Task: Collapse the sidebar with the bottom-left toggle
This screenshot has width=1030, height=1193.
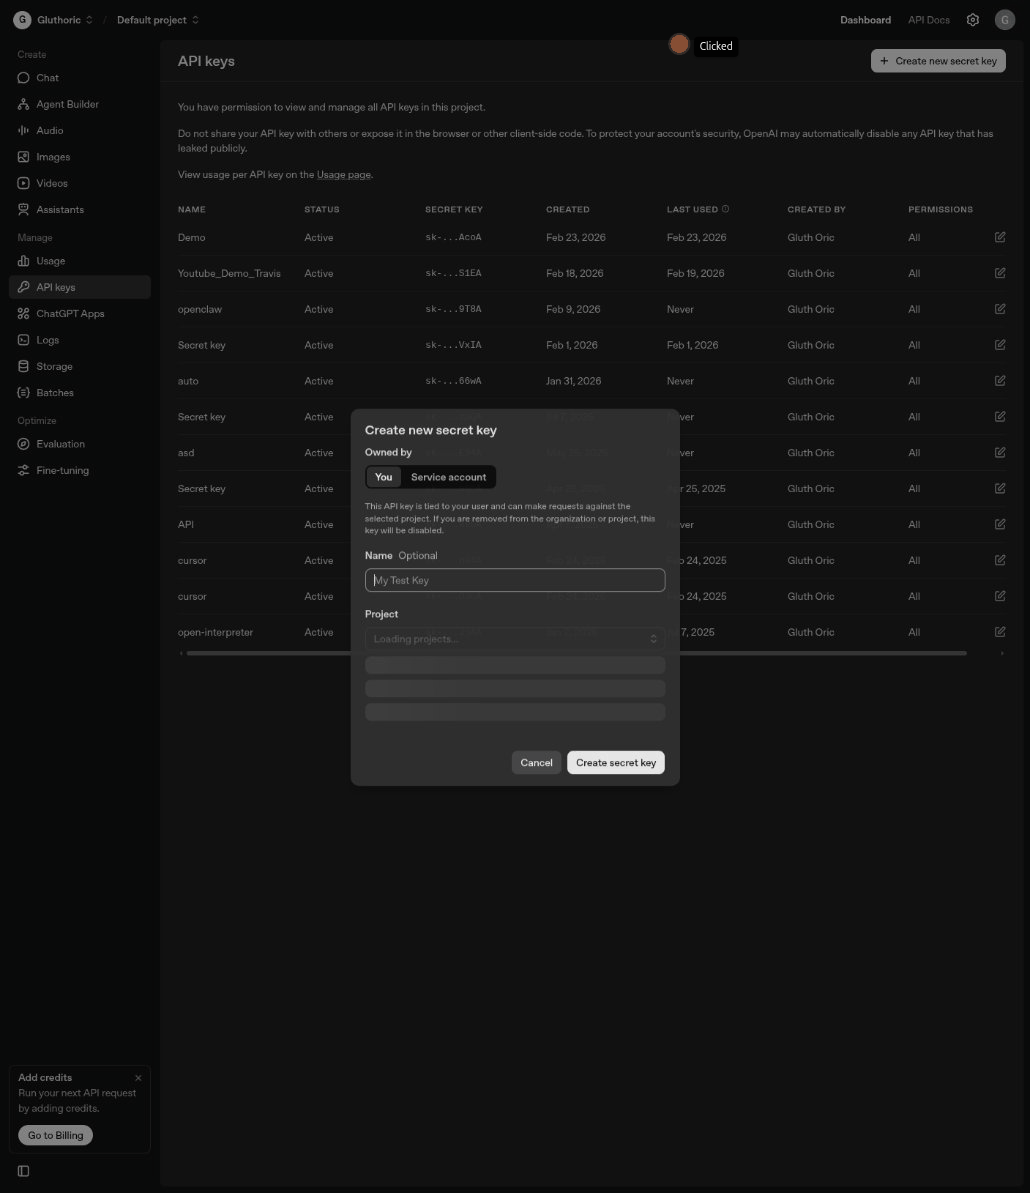Action: (x=23, y=1170)
